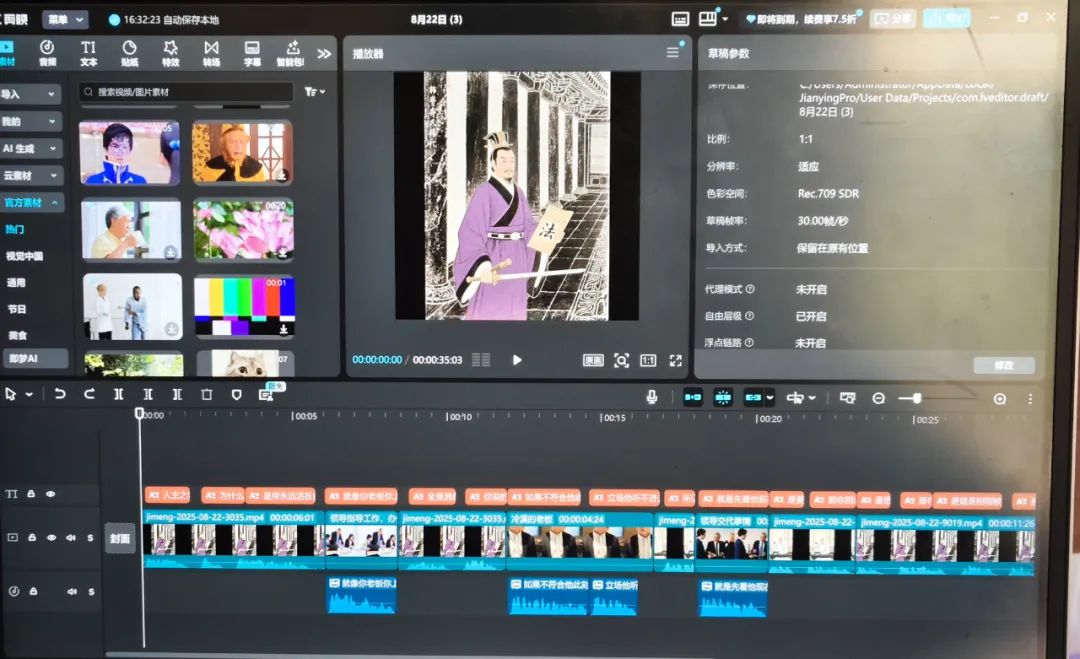The height and width of the screenshot is (659, 1080).
Task: Select the 通用 (General) category
Action: (x=16, y=283)
